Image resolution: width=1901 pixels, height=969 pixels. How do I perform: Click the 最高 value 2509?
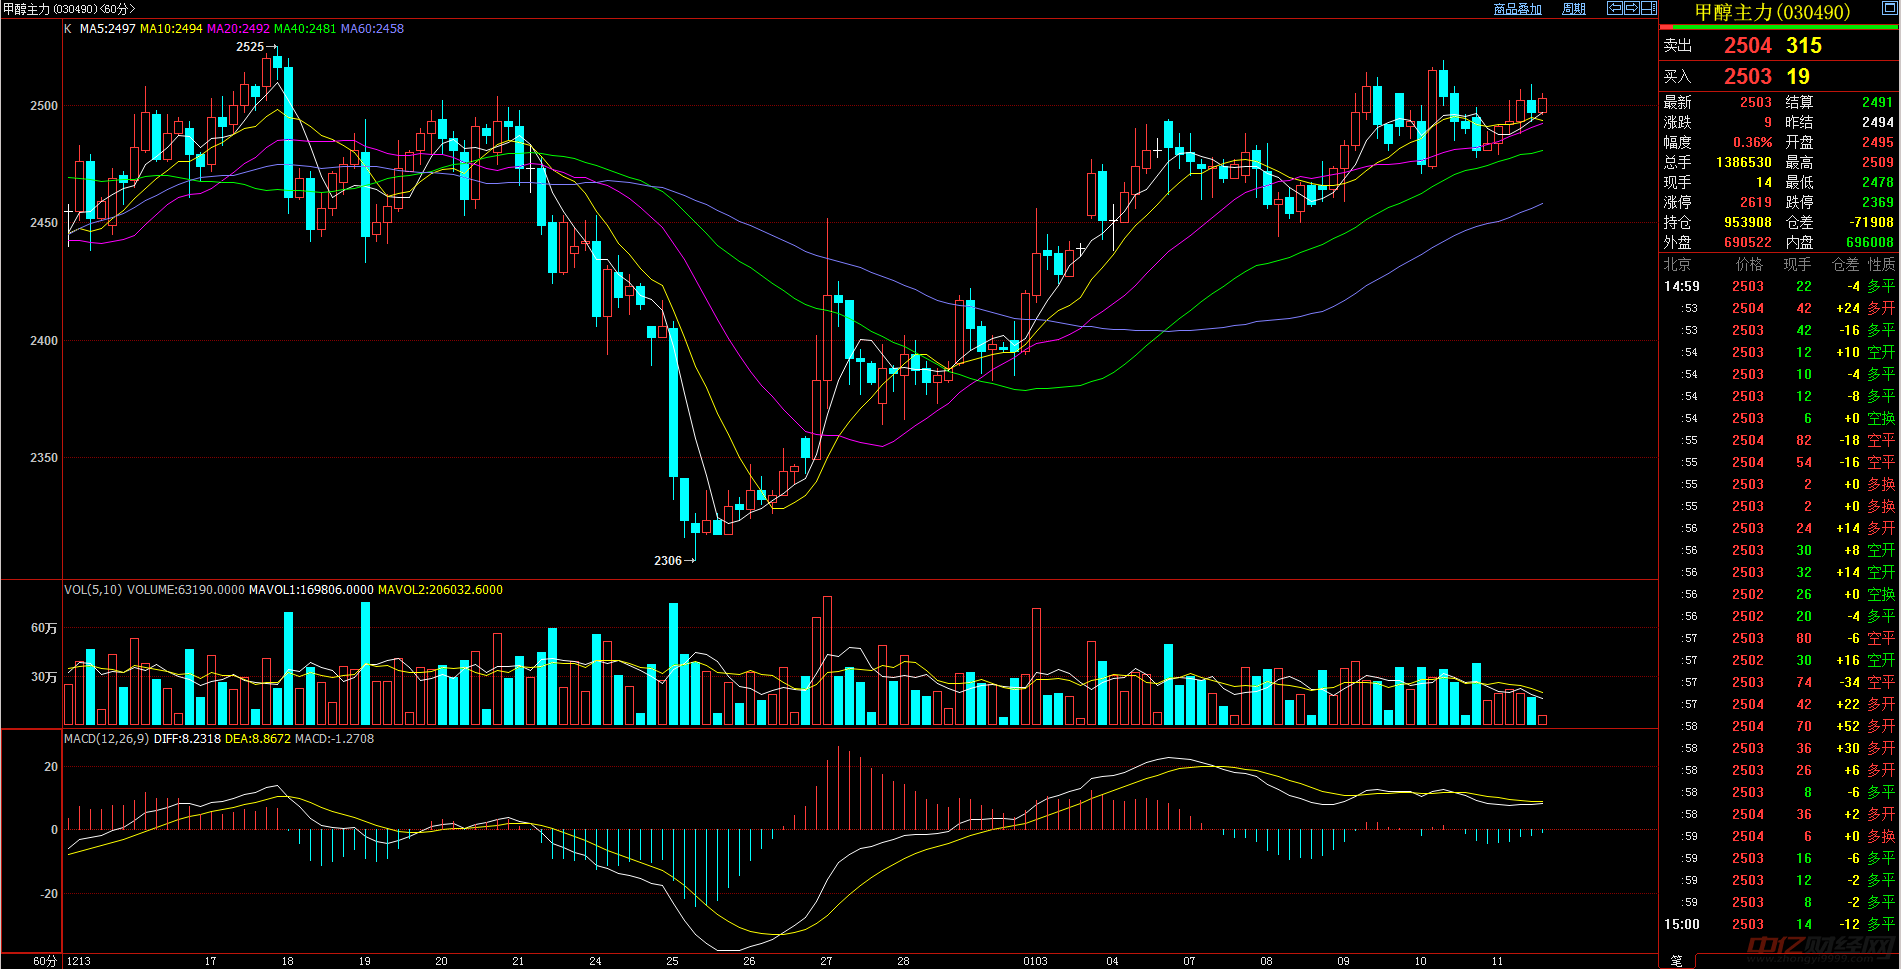(x=1877, y=163)
